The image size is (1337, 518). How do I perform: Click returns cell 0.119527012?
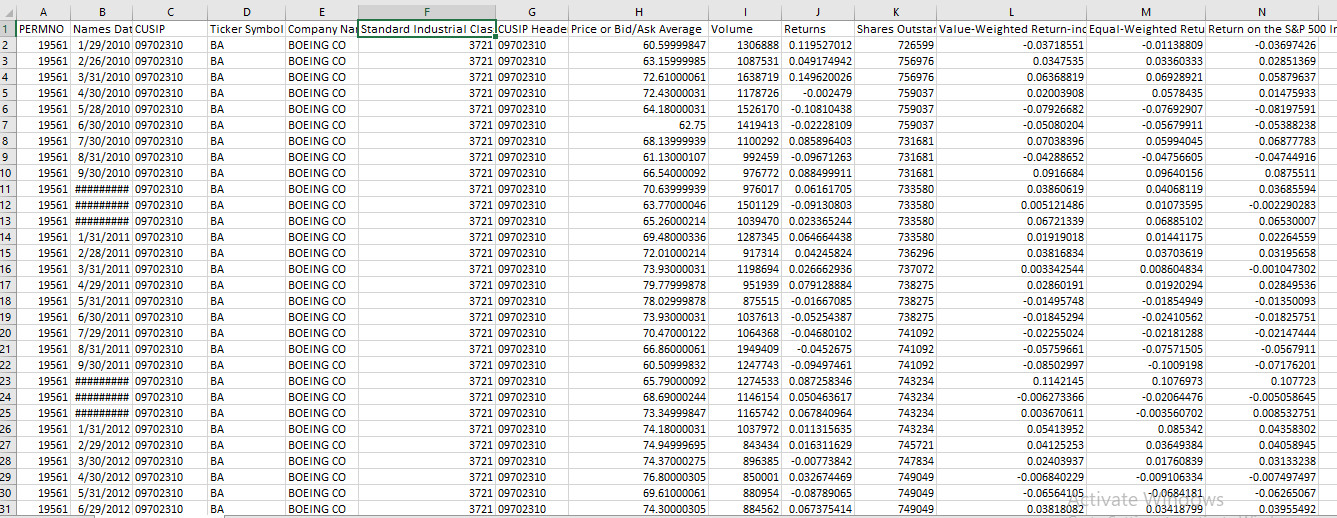pos(818,45)
